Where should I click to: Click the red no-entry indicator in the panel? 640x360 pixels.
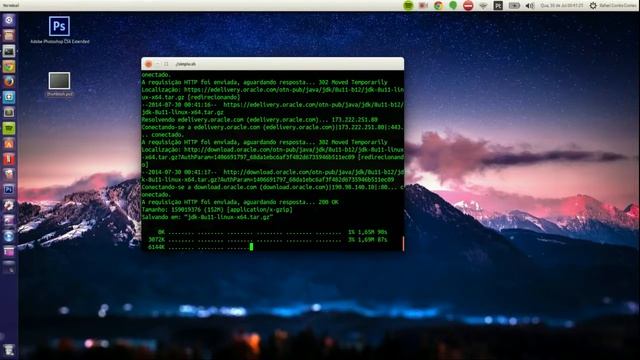click(468, 5)
